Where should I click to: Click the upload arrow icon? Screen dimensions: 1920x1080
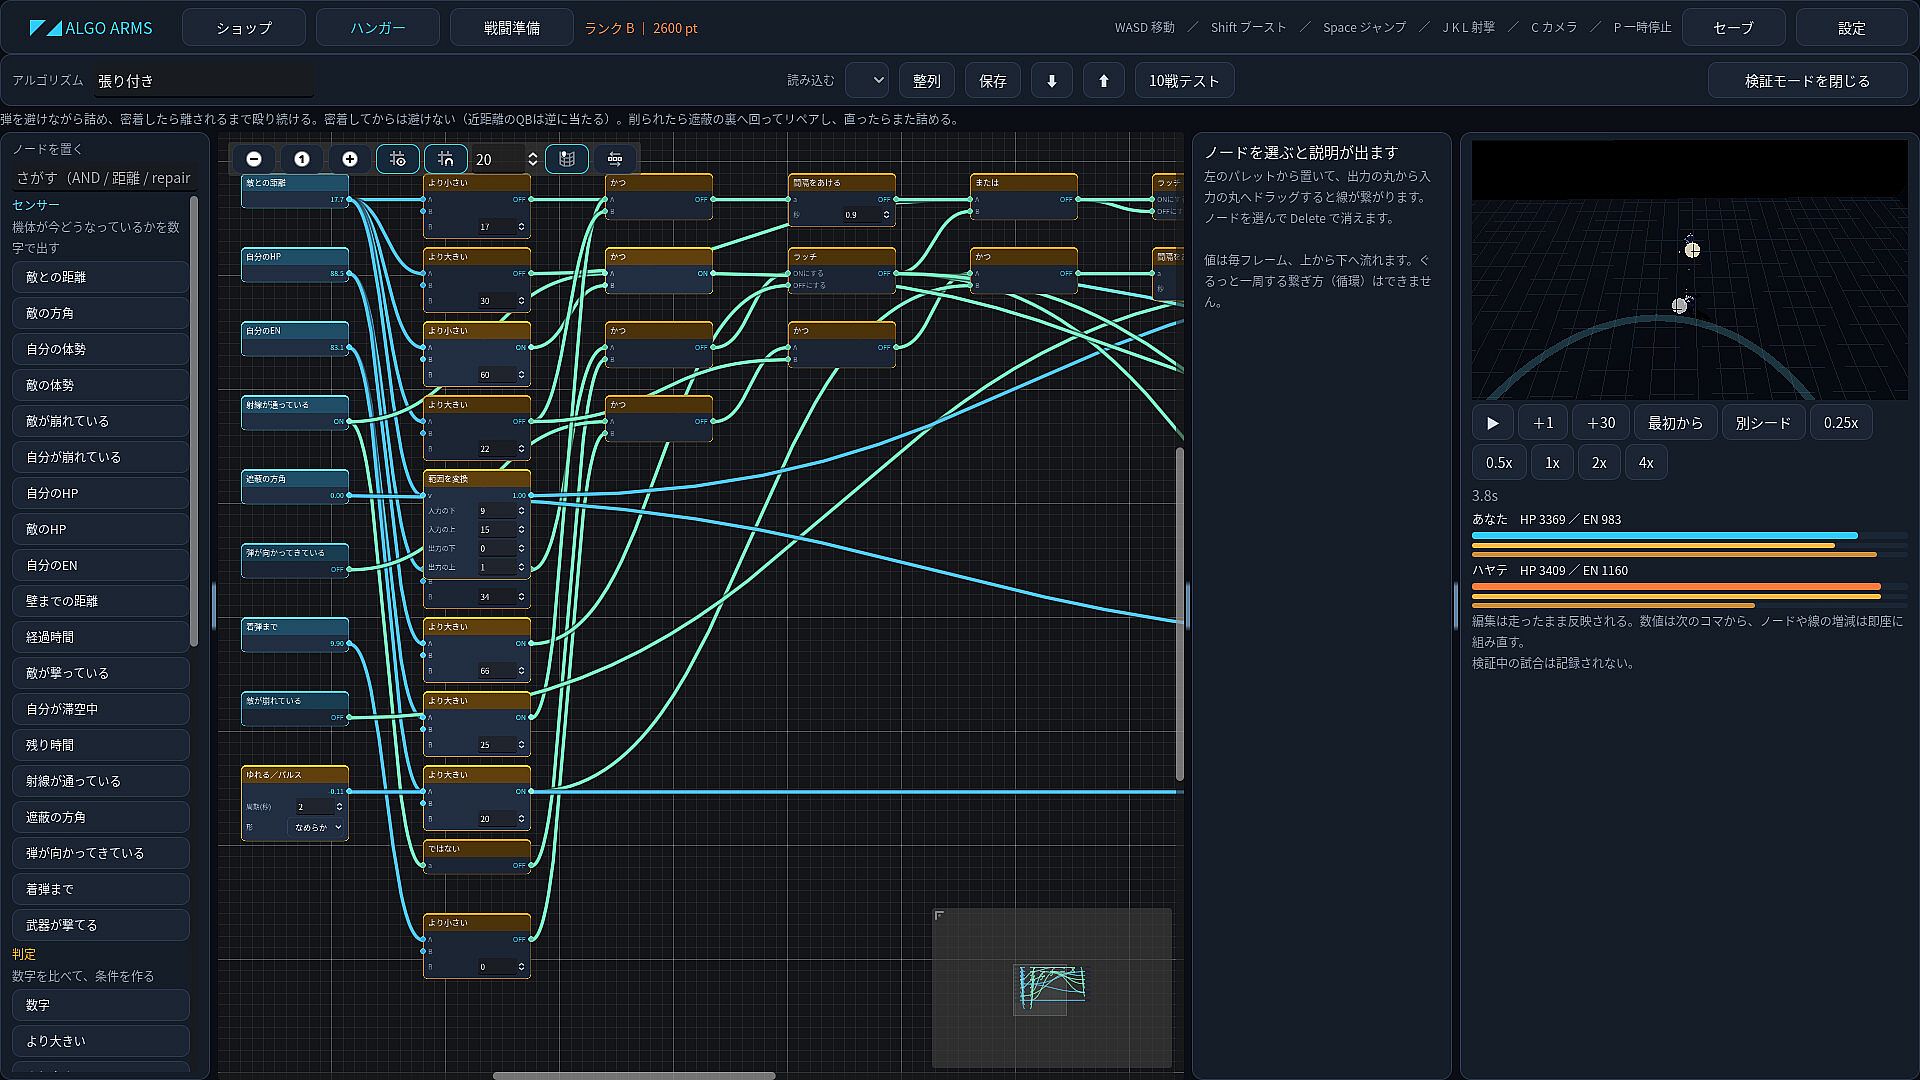tap(1104, 81)
